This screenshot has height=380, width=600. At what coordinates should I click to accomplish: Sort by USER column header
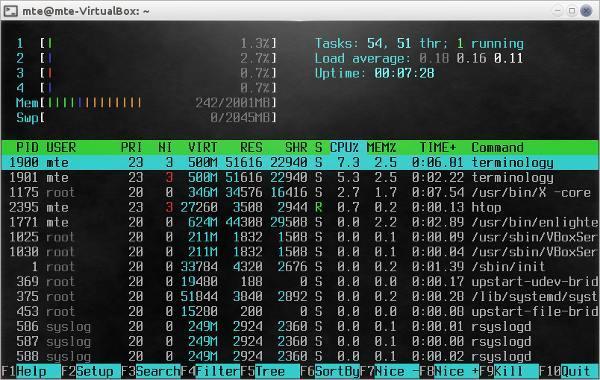[61, 147]
